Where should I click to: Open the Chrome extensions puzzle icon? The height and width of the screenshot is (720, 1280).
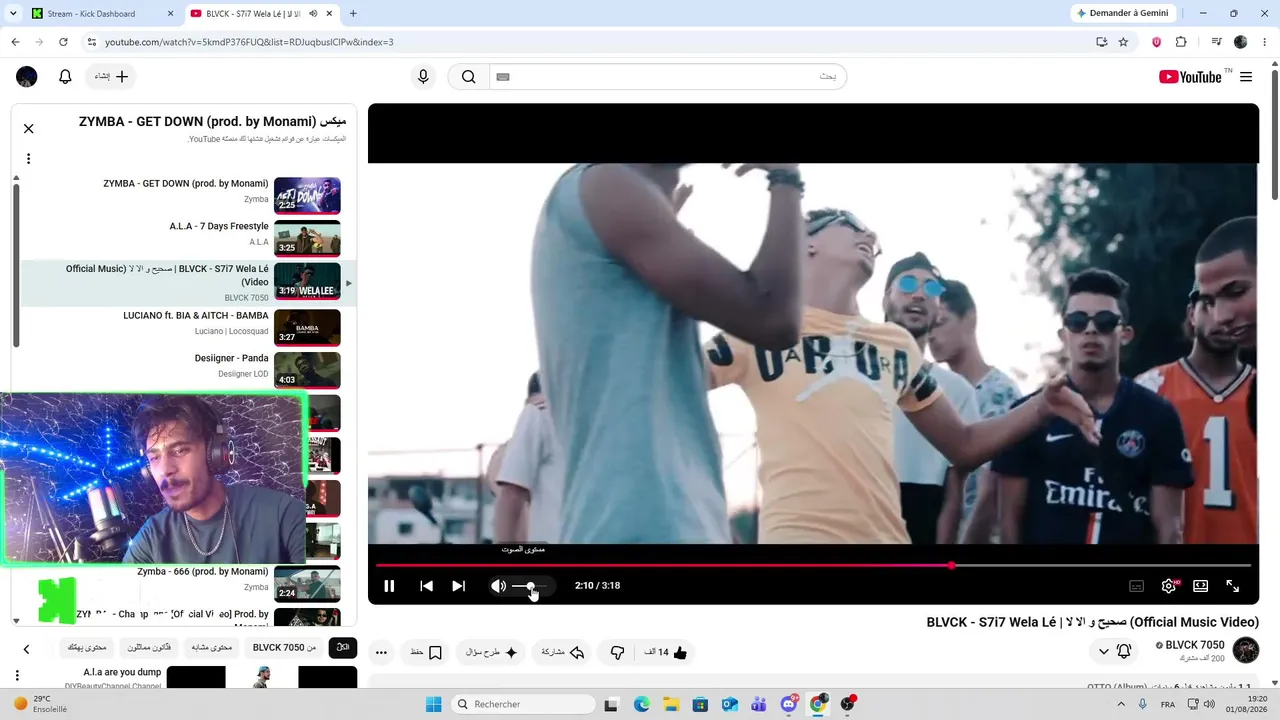click(1181, 42)
